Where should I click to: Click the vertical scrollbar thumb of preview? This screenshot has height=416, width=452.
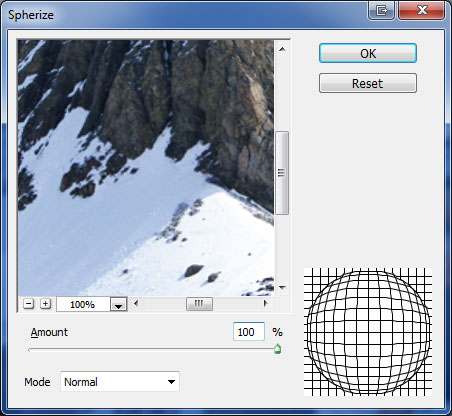pyautogui.click(x=282, y=173)
